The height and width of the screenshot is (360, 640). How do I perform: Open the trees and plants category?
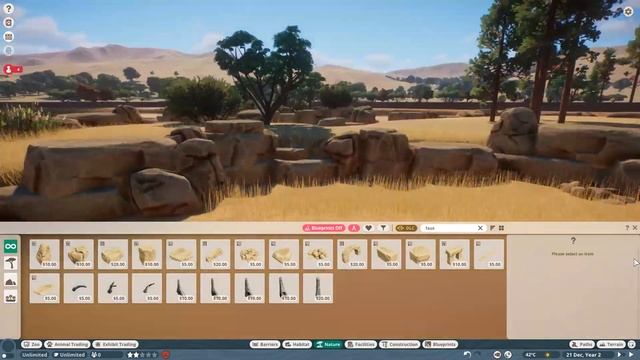(x=11, y=264)
